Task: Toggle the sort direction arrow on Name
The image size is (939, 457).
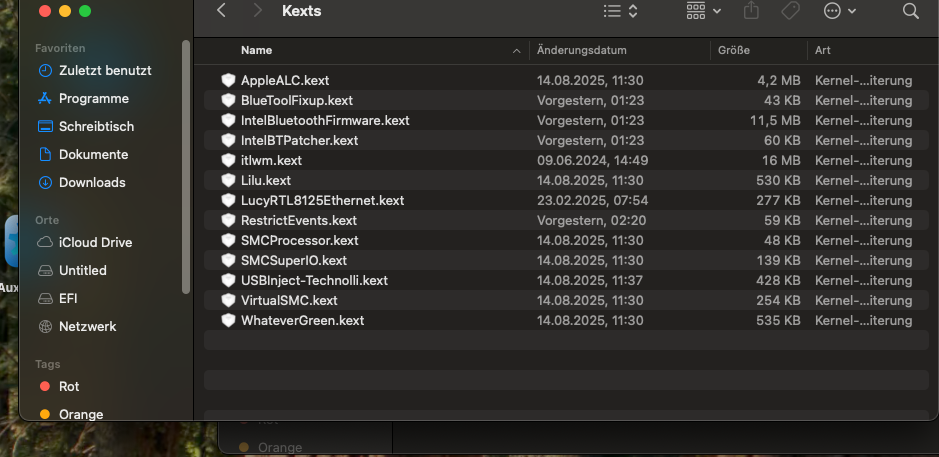Action: click(516, 52)
